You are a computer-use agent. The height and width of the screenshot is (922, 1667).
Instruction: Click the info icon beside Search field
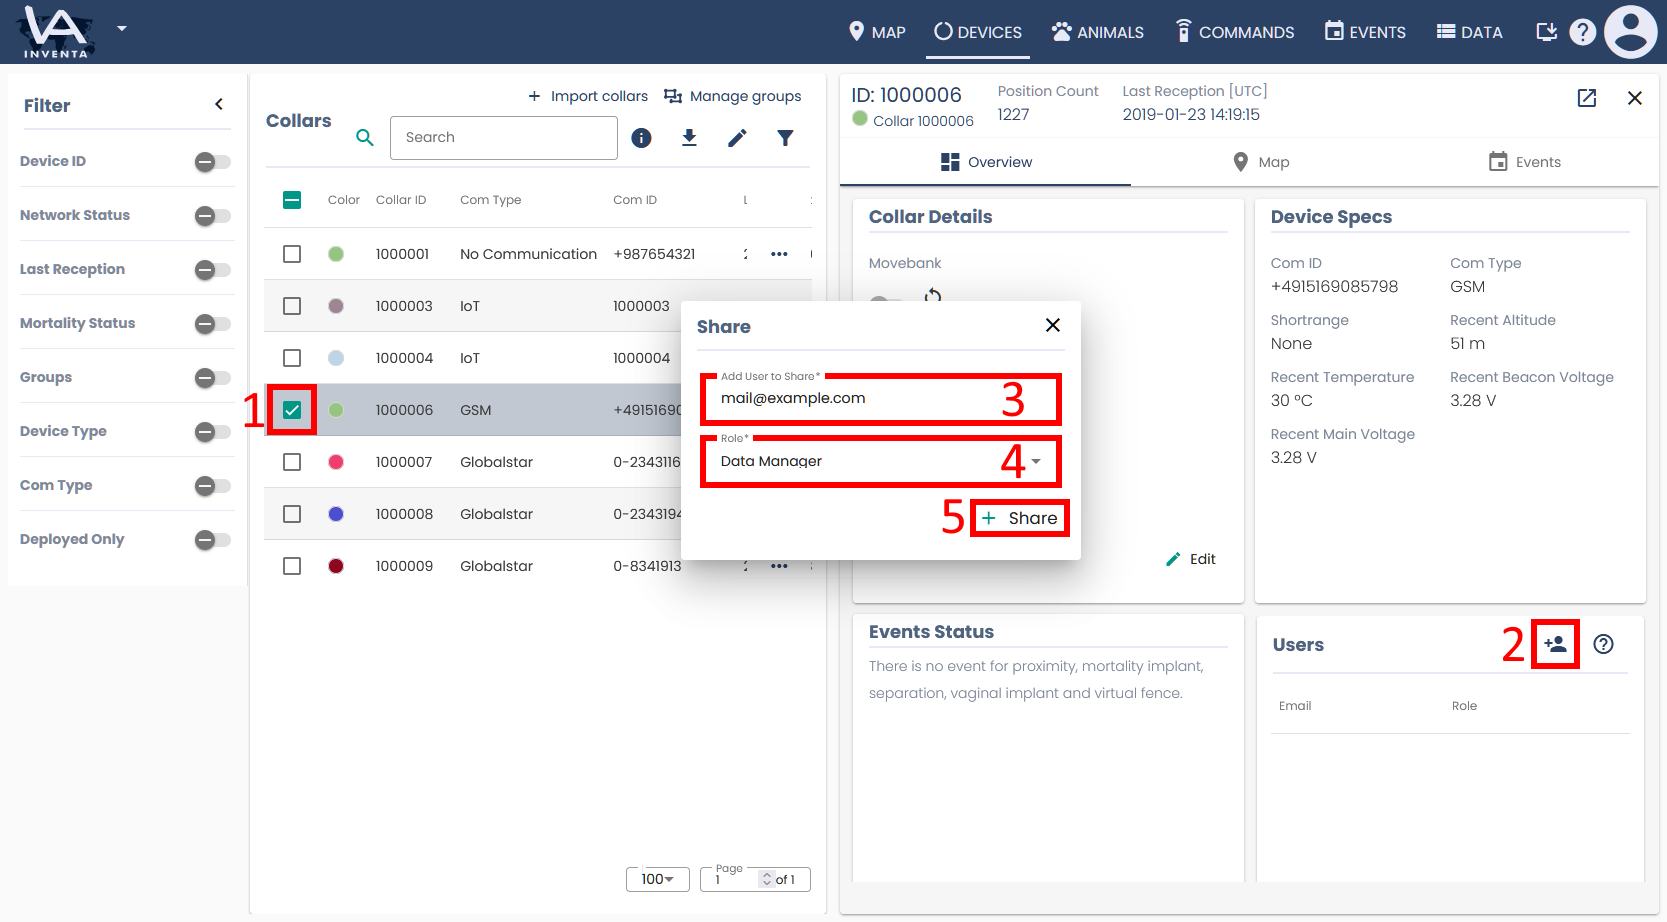pyautogui.click(x=641, y=138)
